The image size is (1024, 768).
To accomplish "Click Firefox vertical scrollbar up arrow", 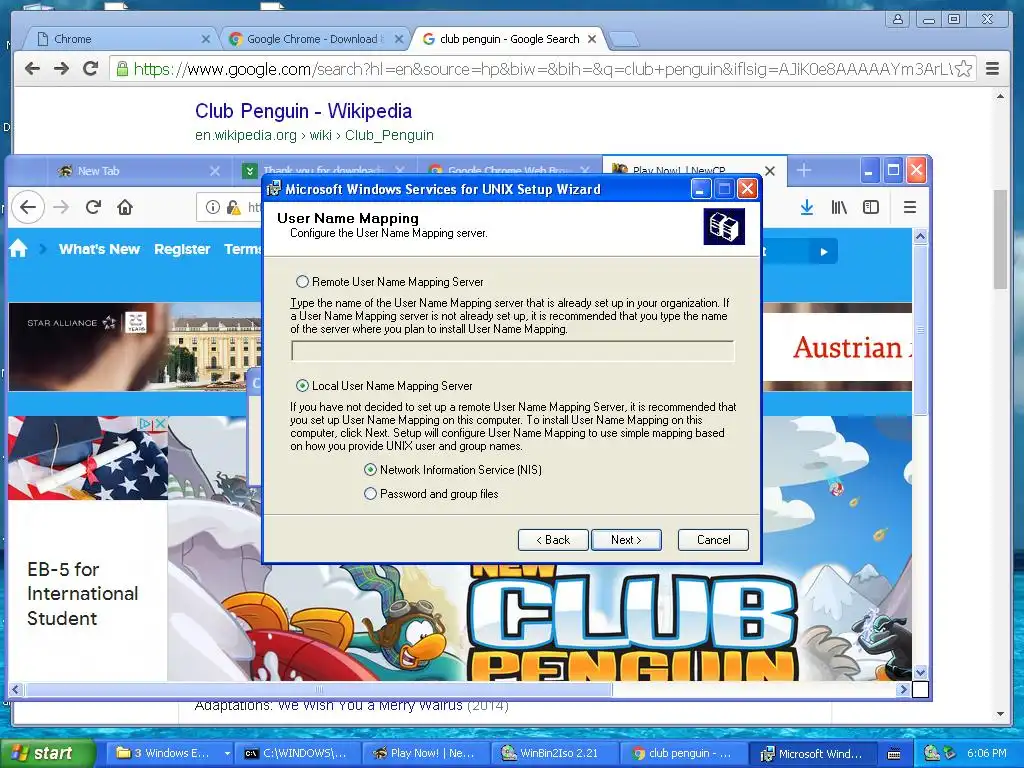I will click(x=920, y=236).
